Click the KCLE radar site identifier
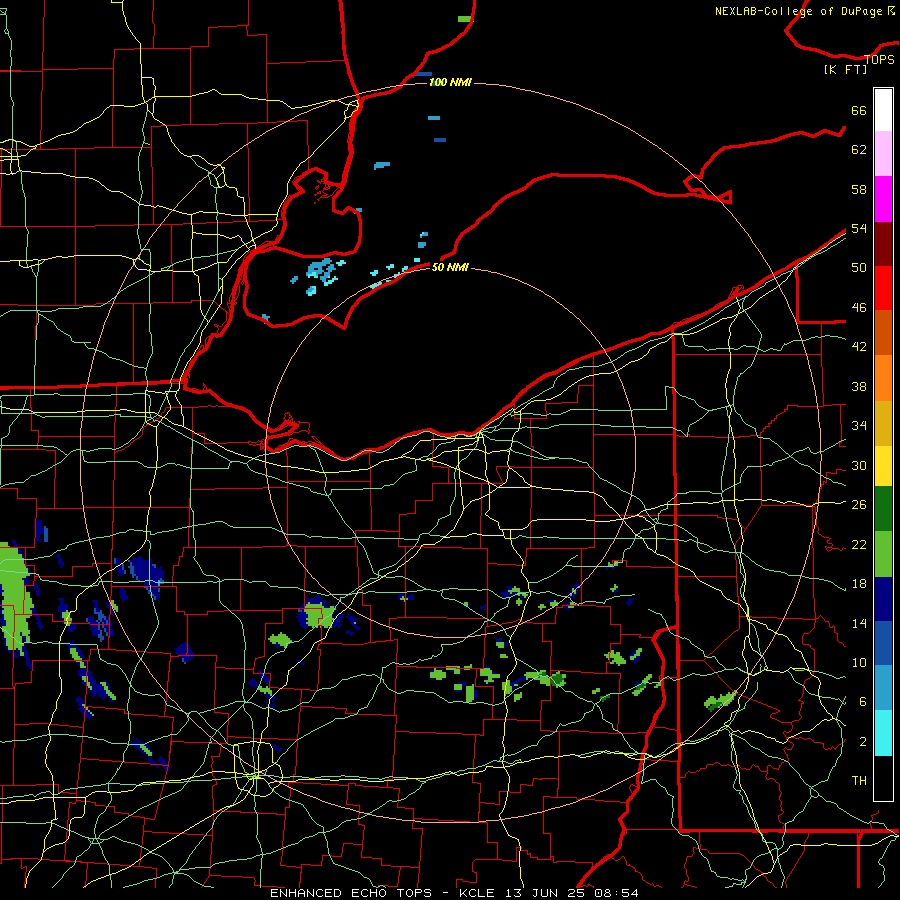Image resolution: width=900 pixels, height=900 pixels. pyautogui.click(x=476, y=893)
